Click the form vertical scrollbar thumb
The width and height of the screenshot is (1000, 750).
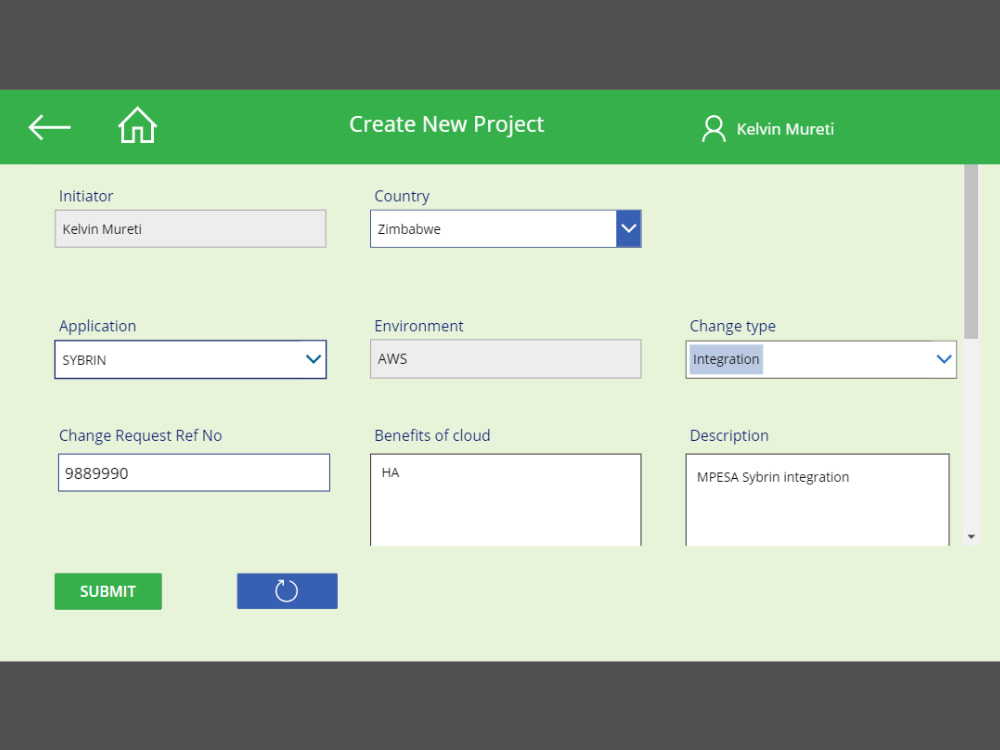click(x=971, y=251)
